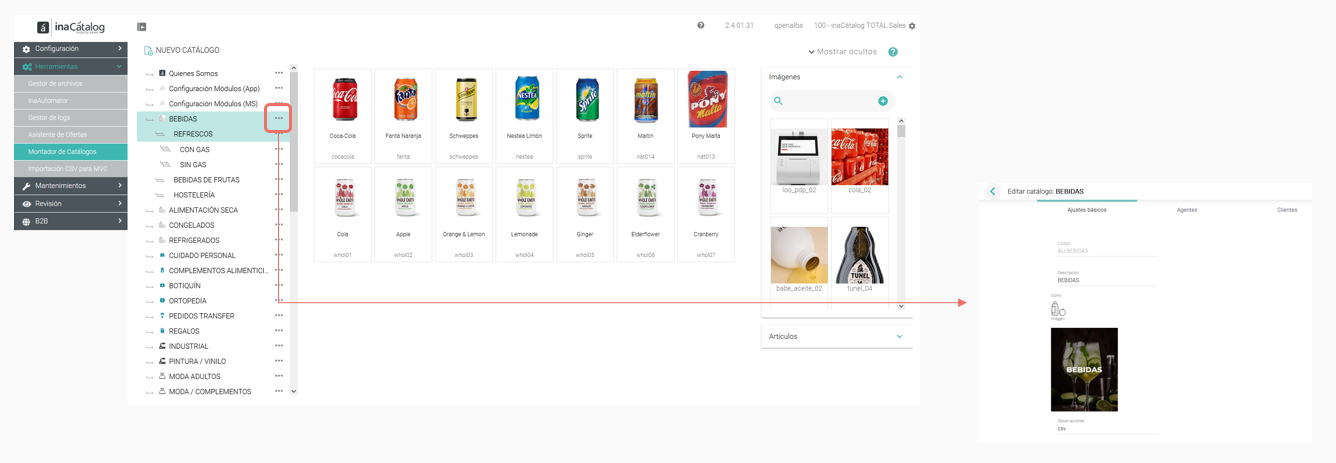Click the NUEVO CATÁLOGO document icon

(148, 50)
